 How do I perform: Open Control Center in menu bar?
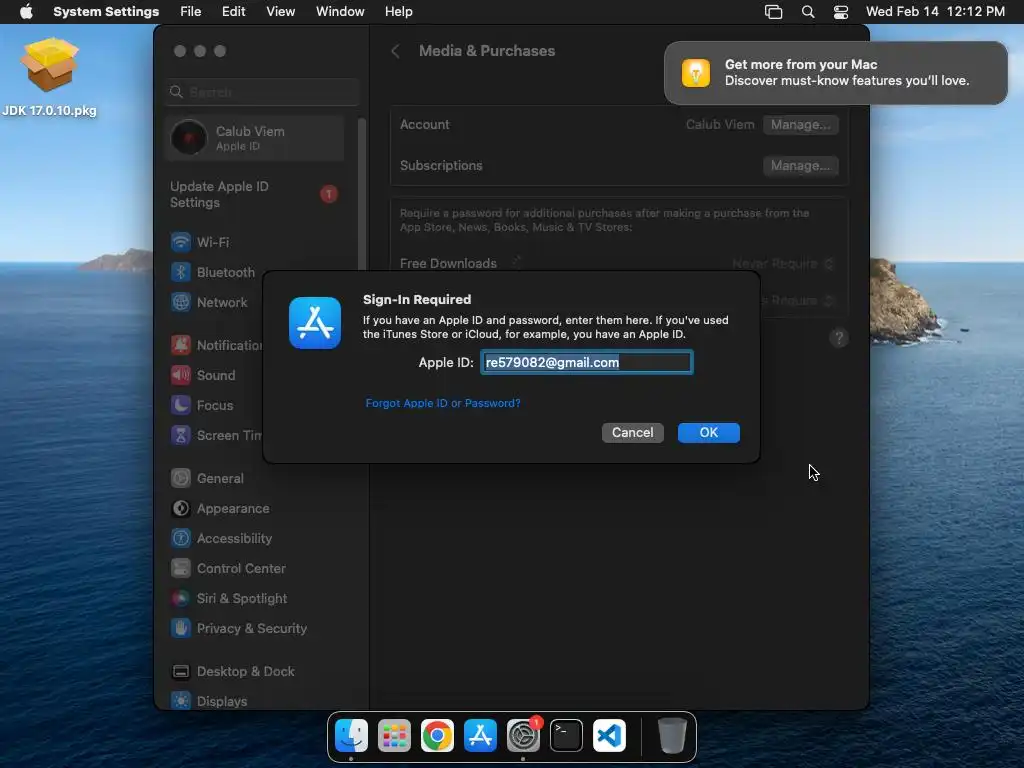841,12
